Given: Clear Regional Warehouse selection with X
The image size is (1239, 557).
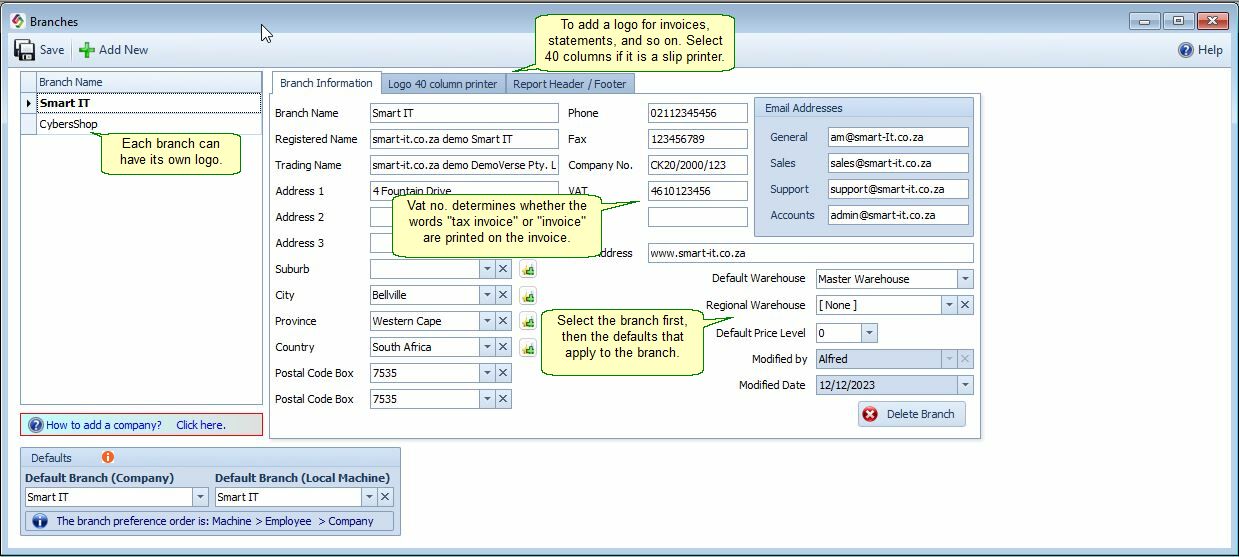Looking at the screenshot, I should [x=965, y=305].
